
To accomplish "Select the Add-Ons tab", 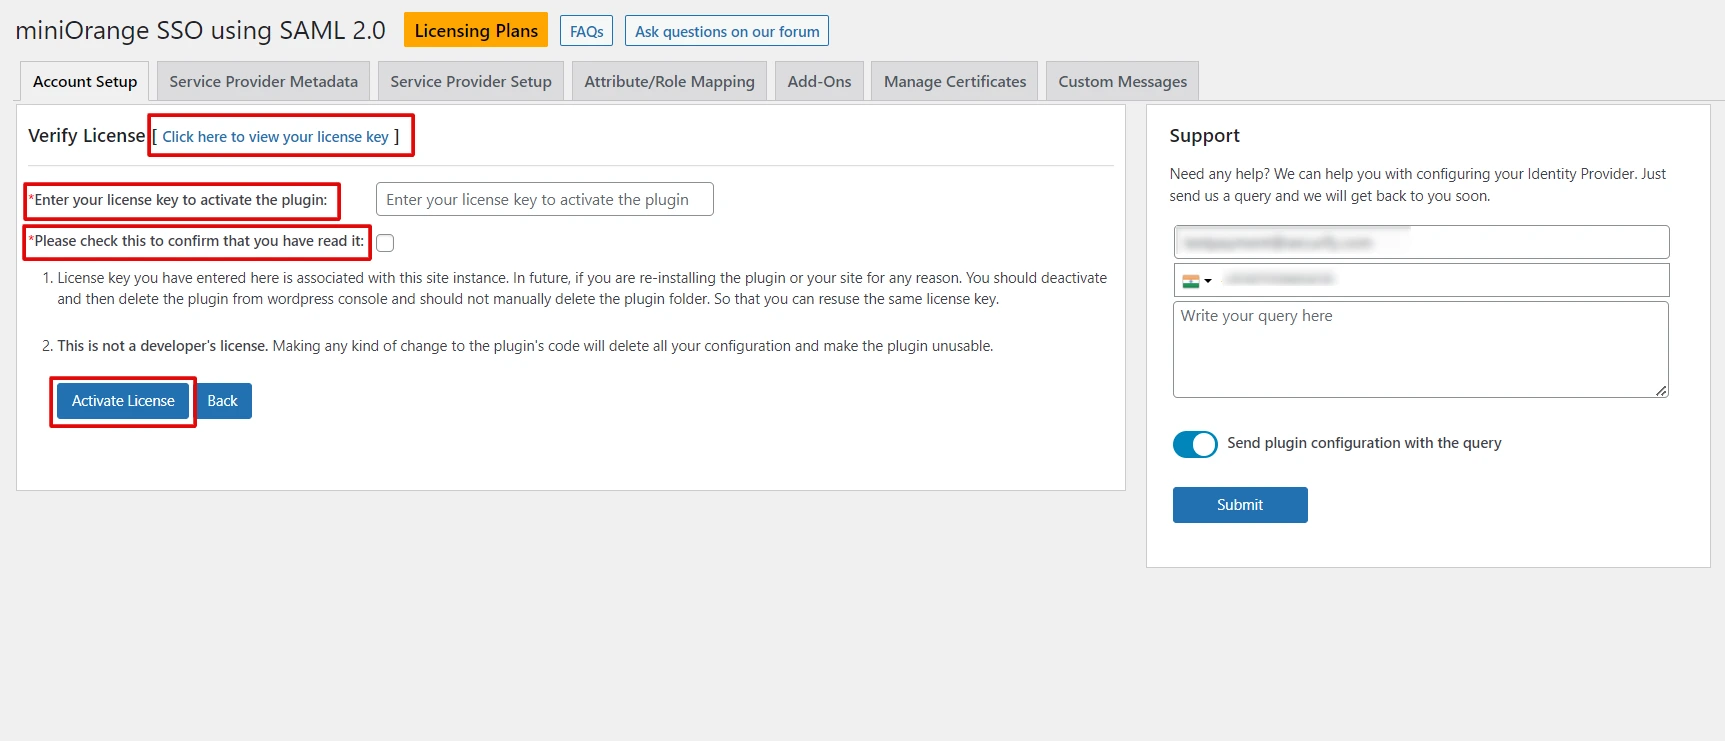I will 819,81.
